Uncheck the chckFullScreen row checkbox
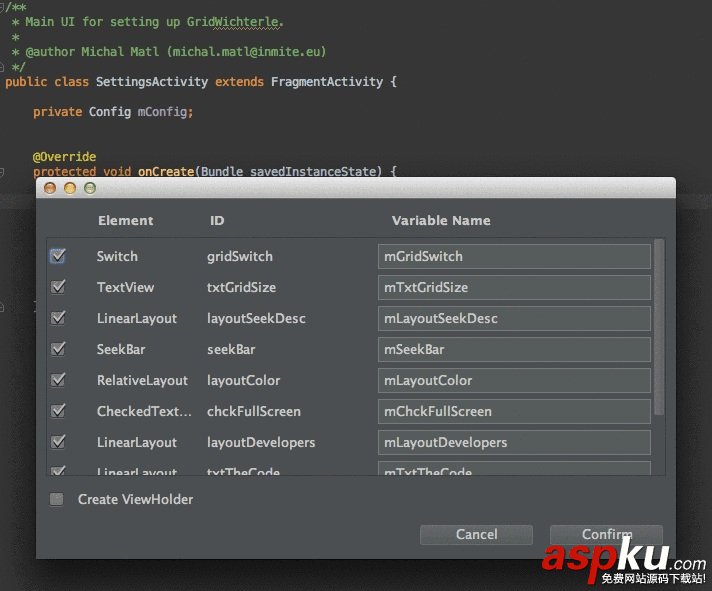 tap(58, 411)
